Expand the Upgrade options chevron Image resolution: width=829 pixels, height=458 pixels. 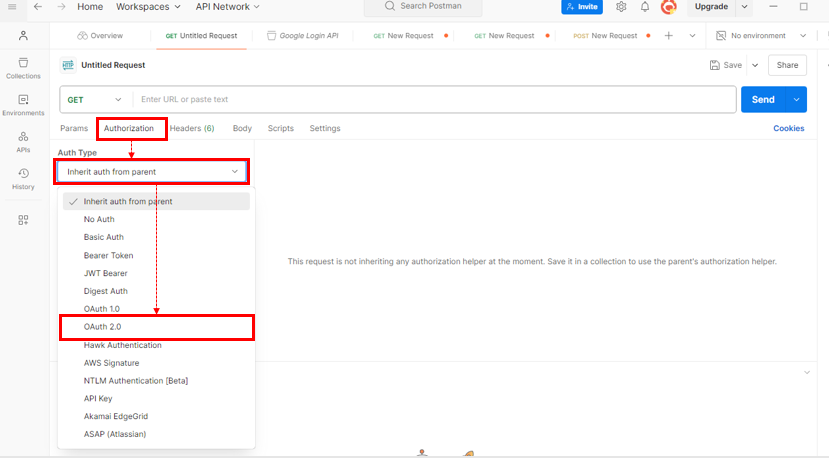(x=744, y=7)
